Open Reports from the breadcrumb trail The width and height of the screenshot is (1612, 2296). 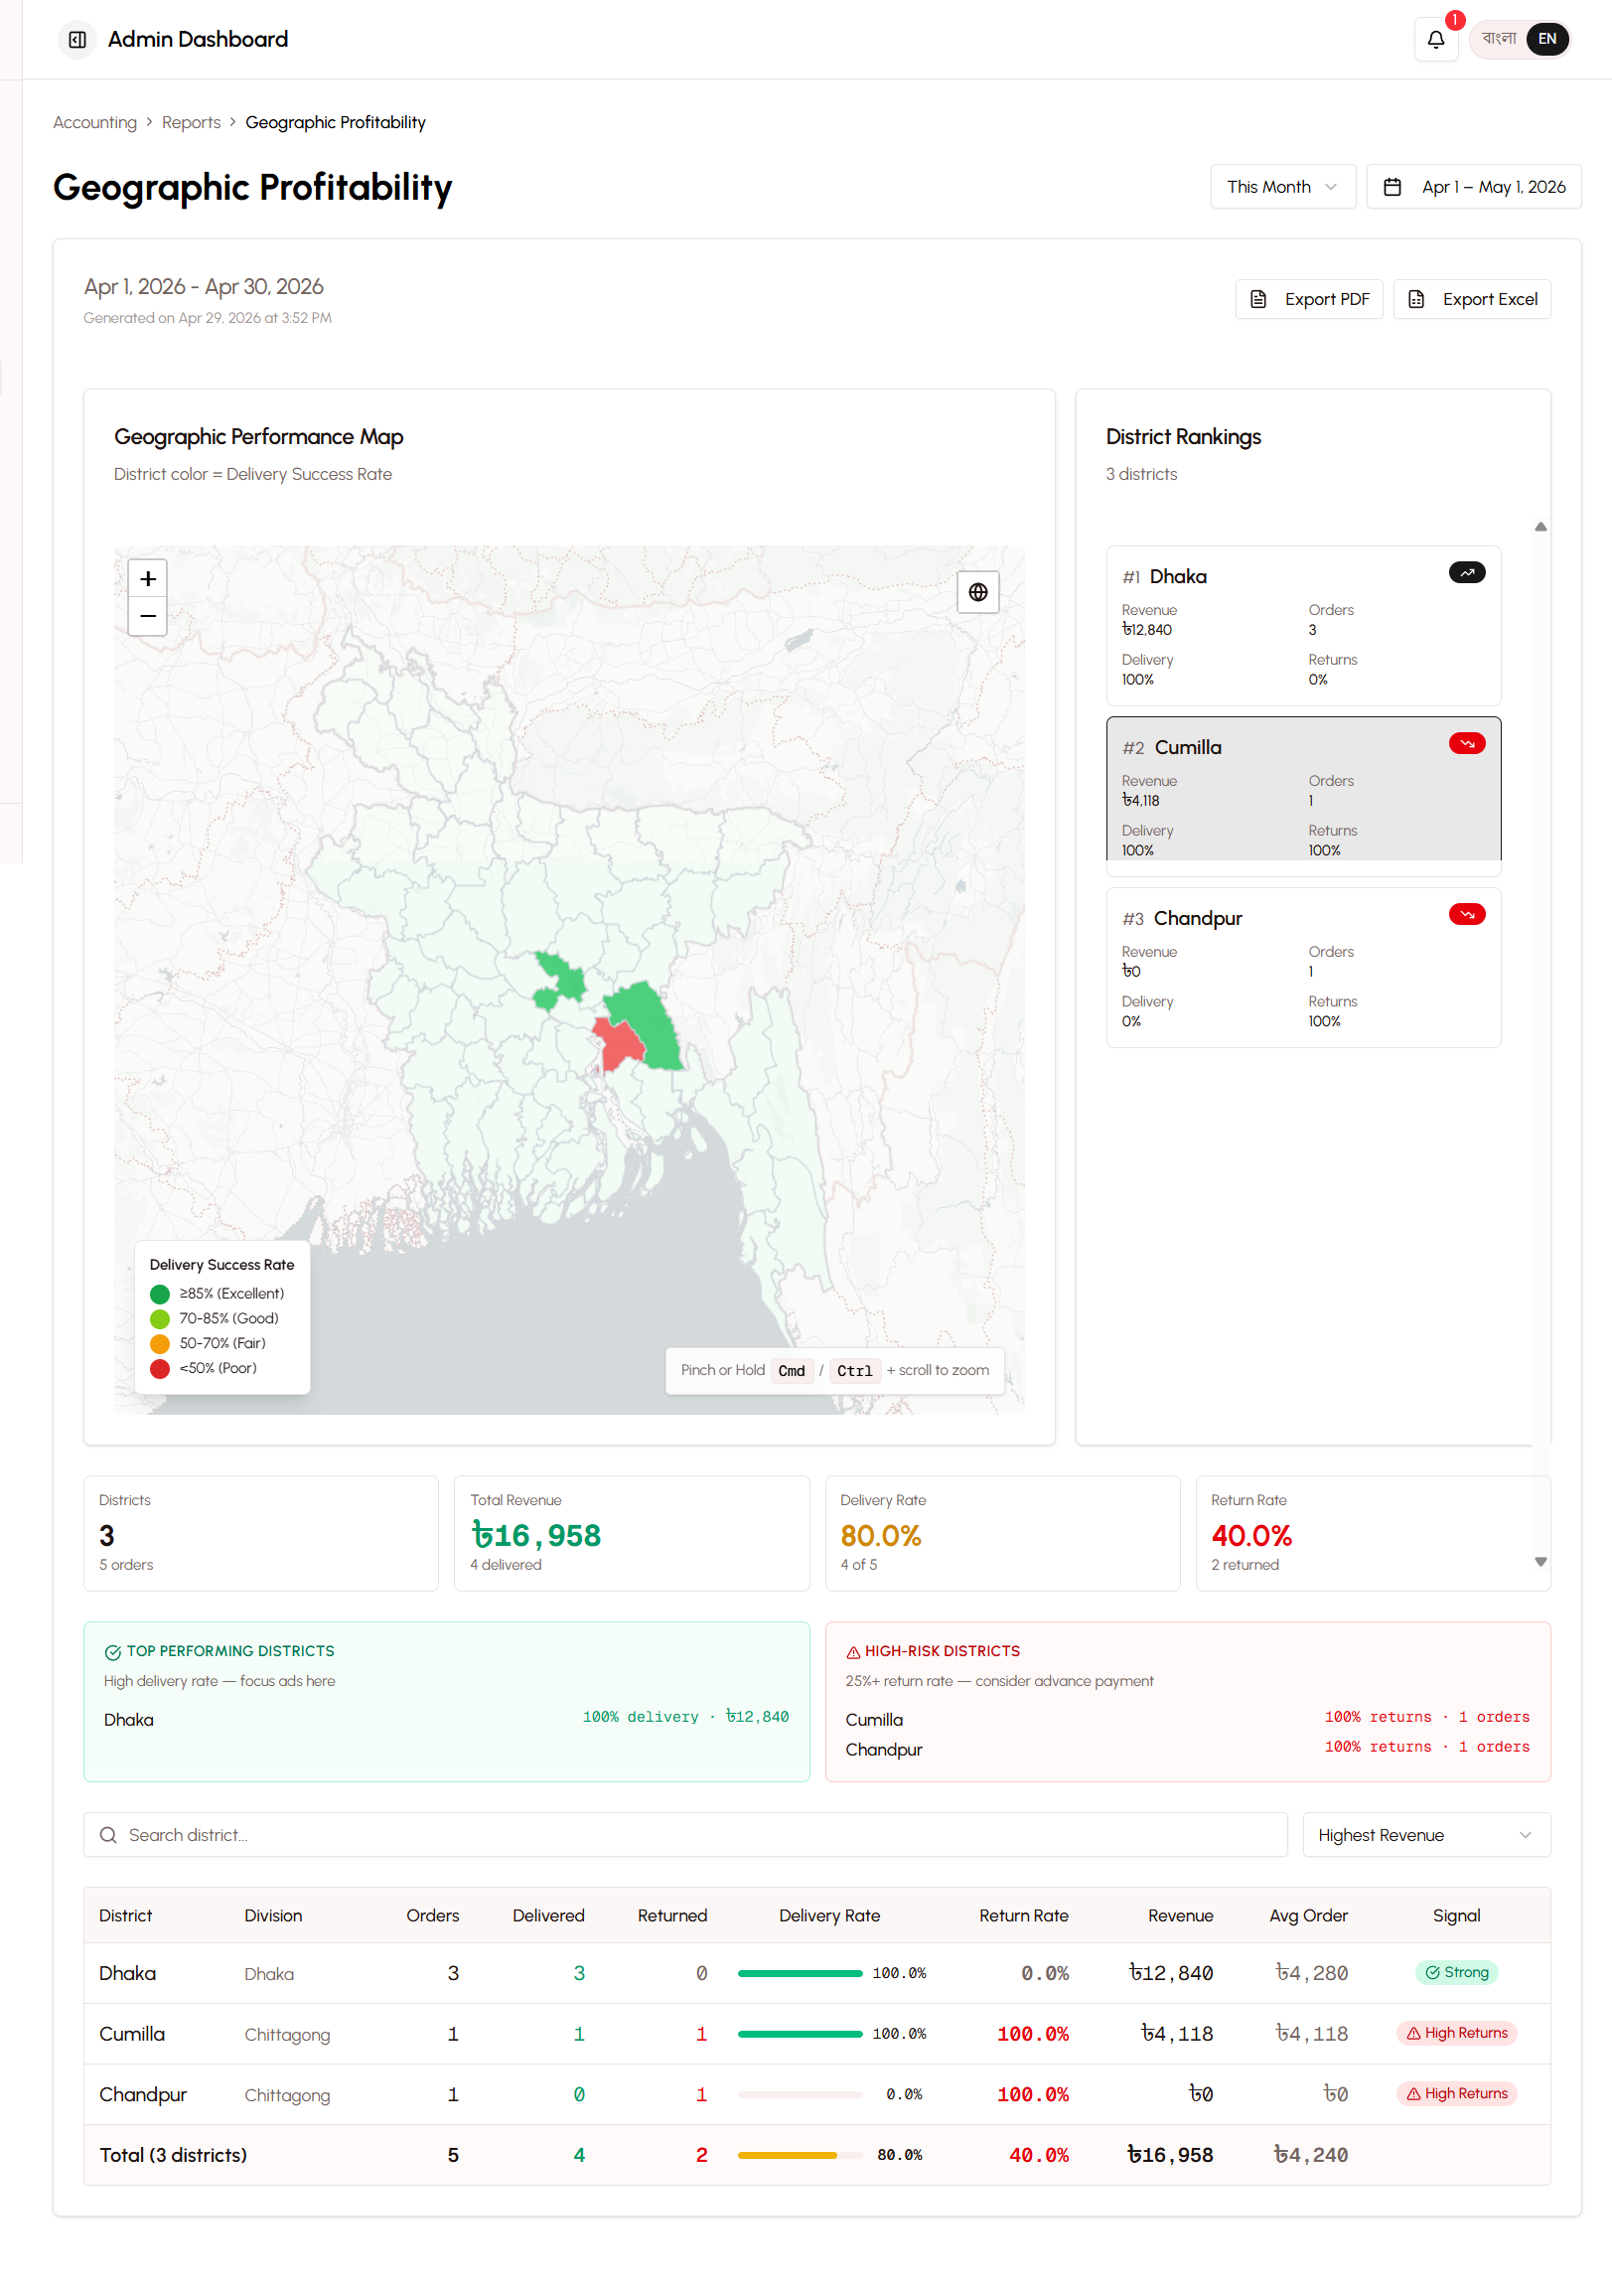(x=191, y=122)
